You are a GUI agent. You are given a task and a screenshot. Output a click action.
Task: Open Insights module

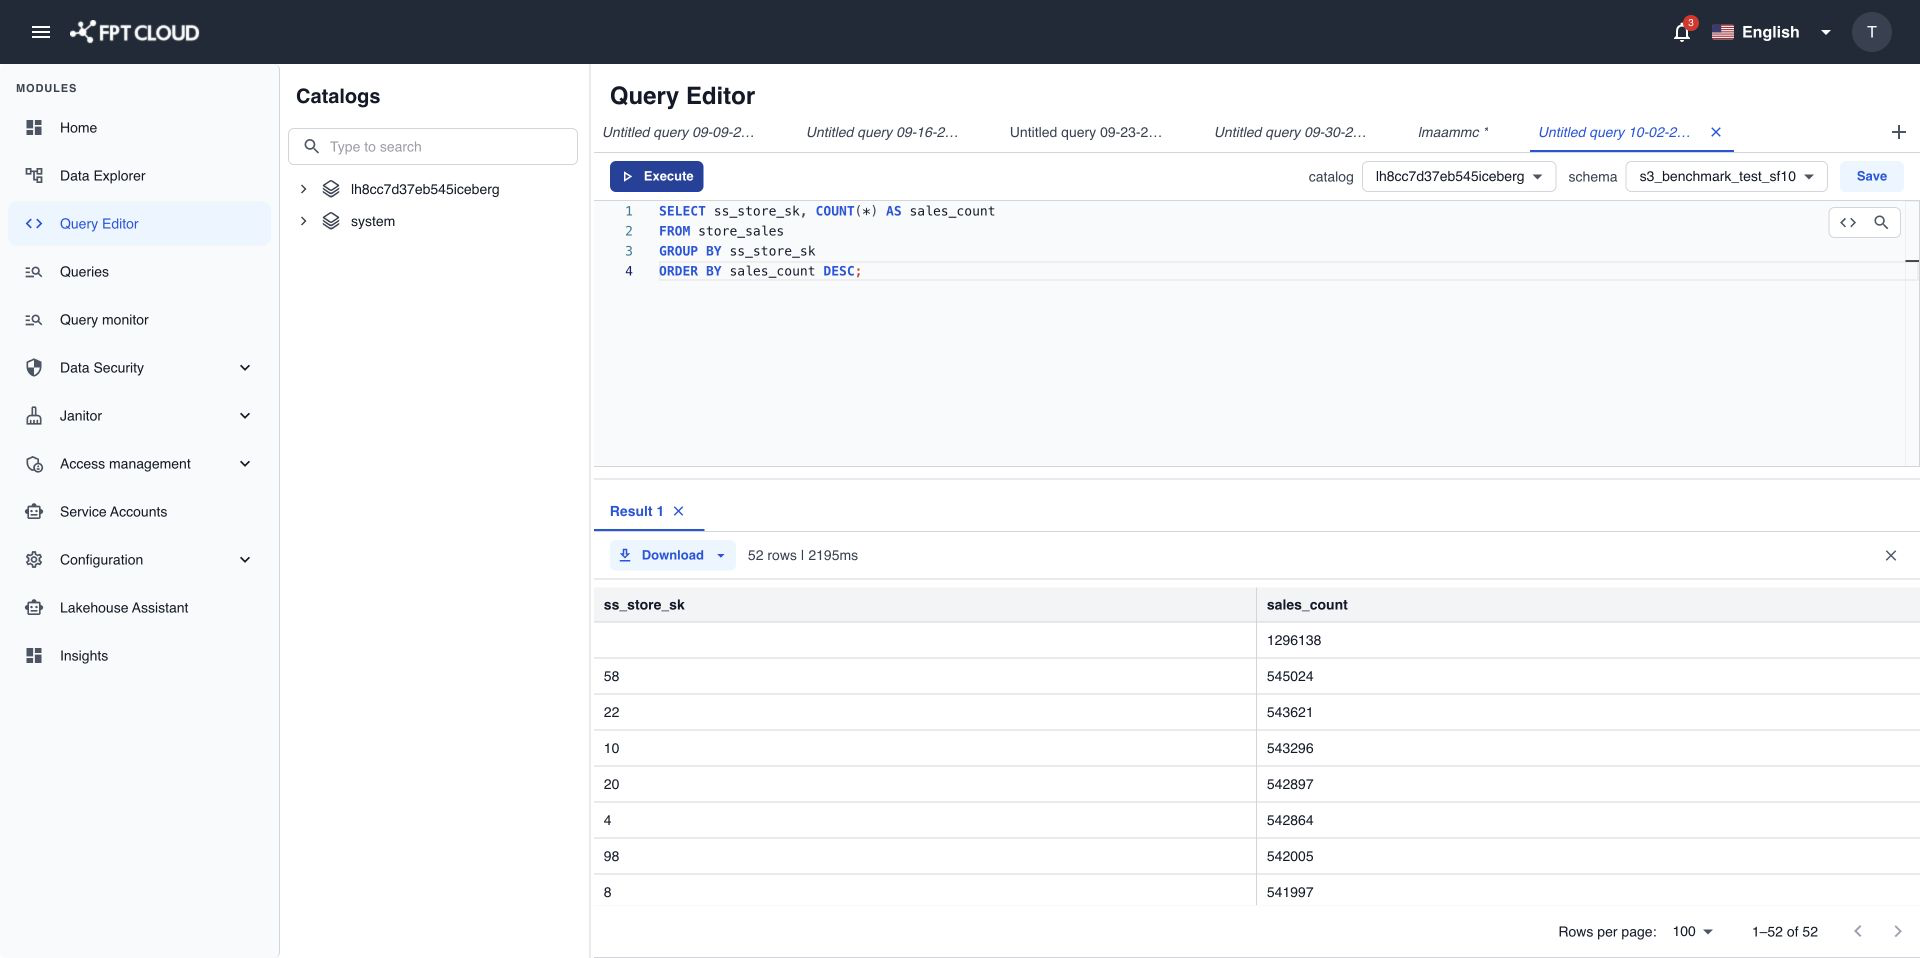point(139,656)
